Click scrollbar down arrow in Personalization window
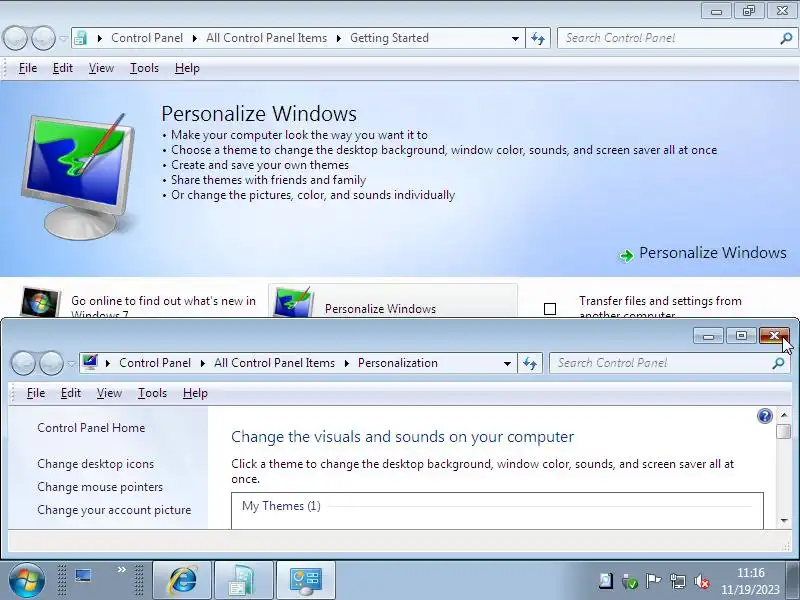Image resolution: width=800 pixels, height=600 pixels. point(784,520)
